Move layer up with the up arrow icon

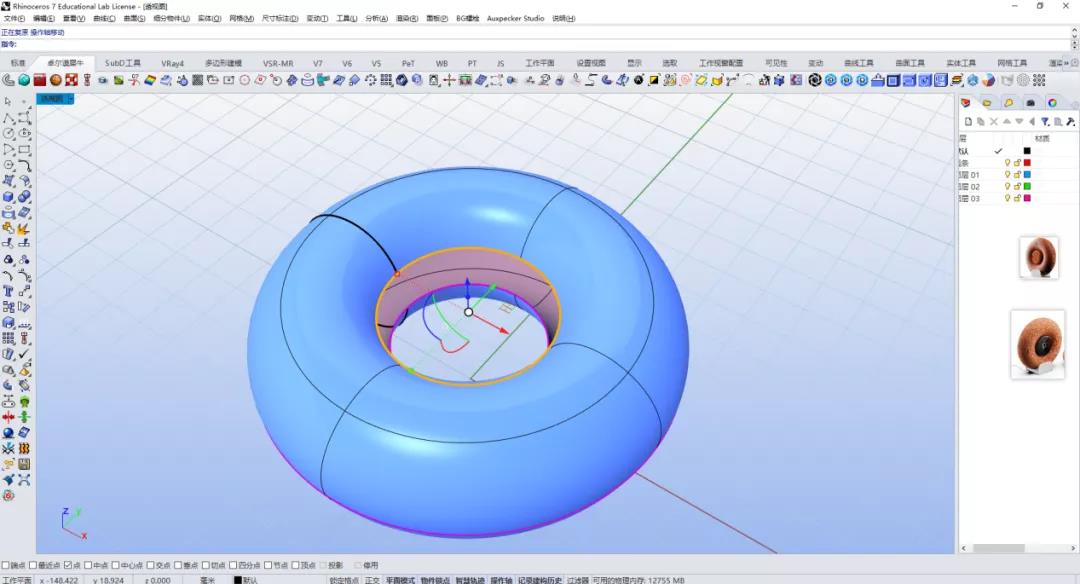pos(1006,122)
